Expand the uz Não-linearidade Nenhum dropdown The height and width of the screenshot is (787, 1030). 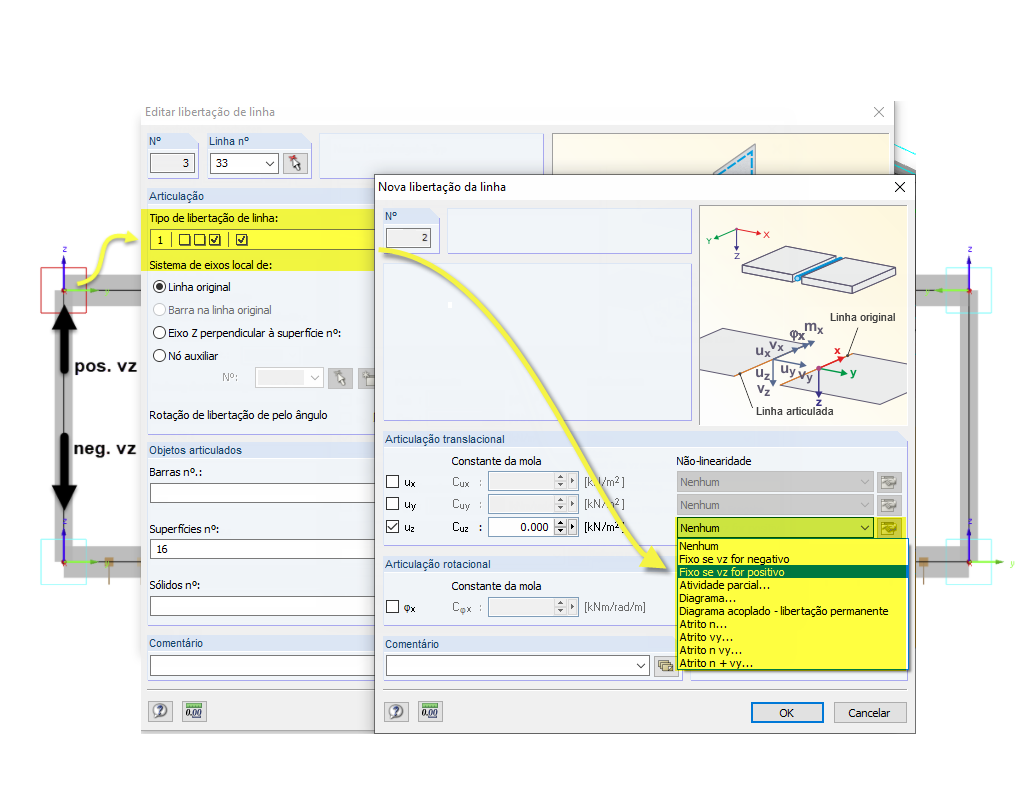864,528
